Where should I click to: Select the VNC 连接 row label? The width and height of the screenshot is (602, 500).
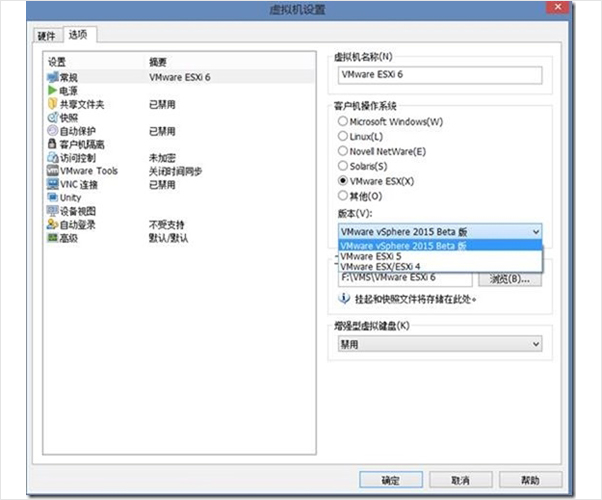coord(79,184)
